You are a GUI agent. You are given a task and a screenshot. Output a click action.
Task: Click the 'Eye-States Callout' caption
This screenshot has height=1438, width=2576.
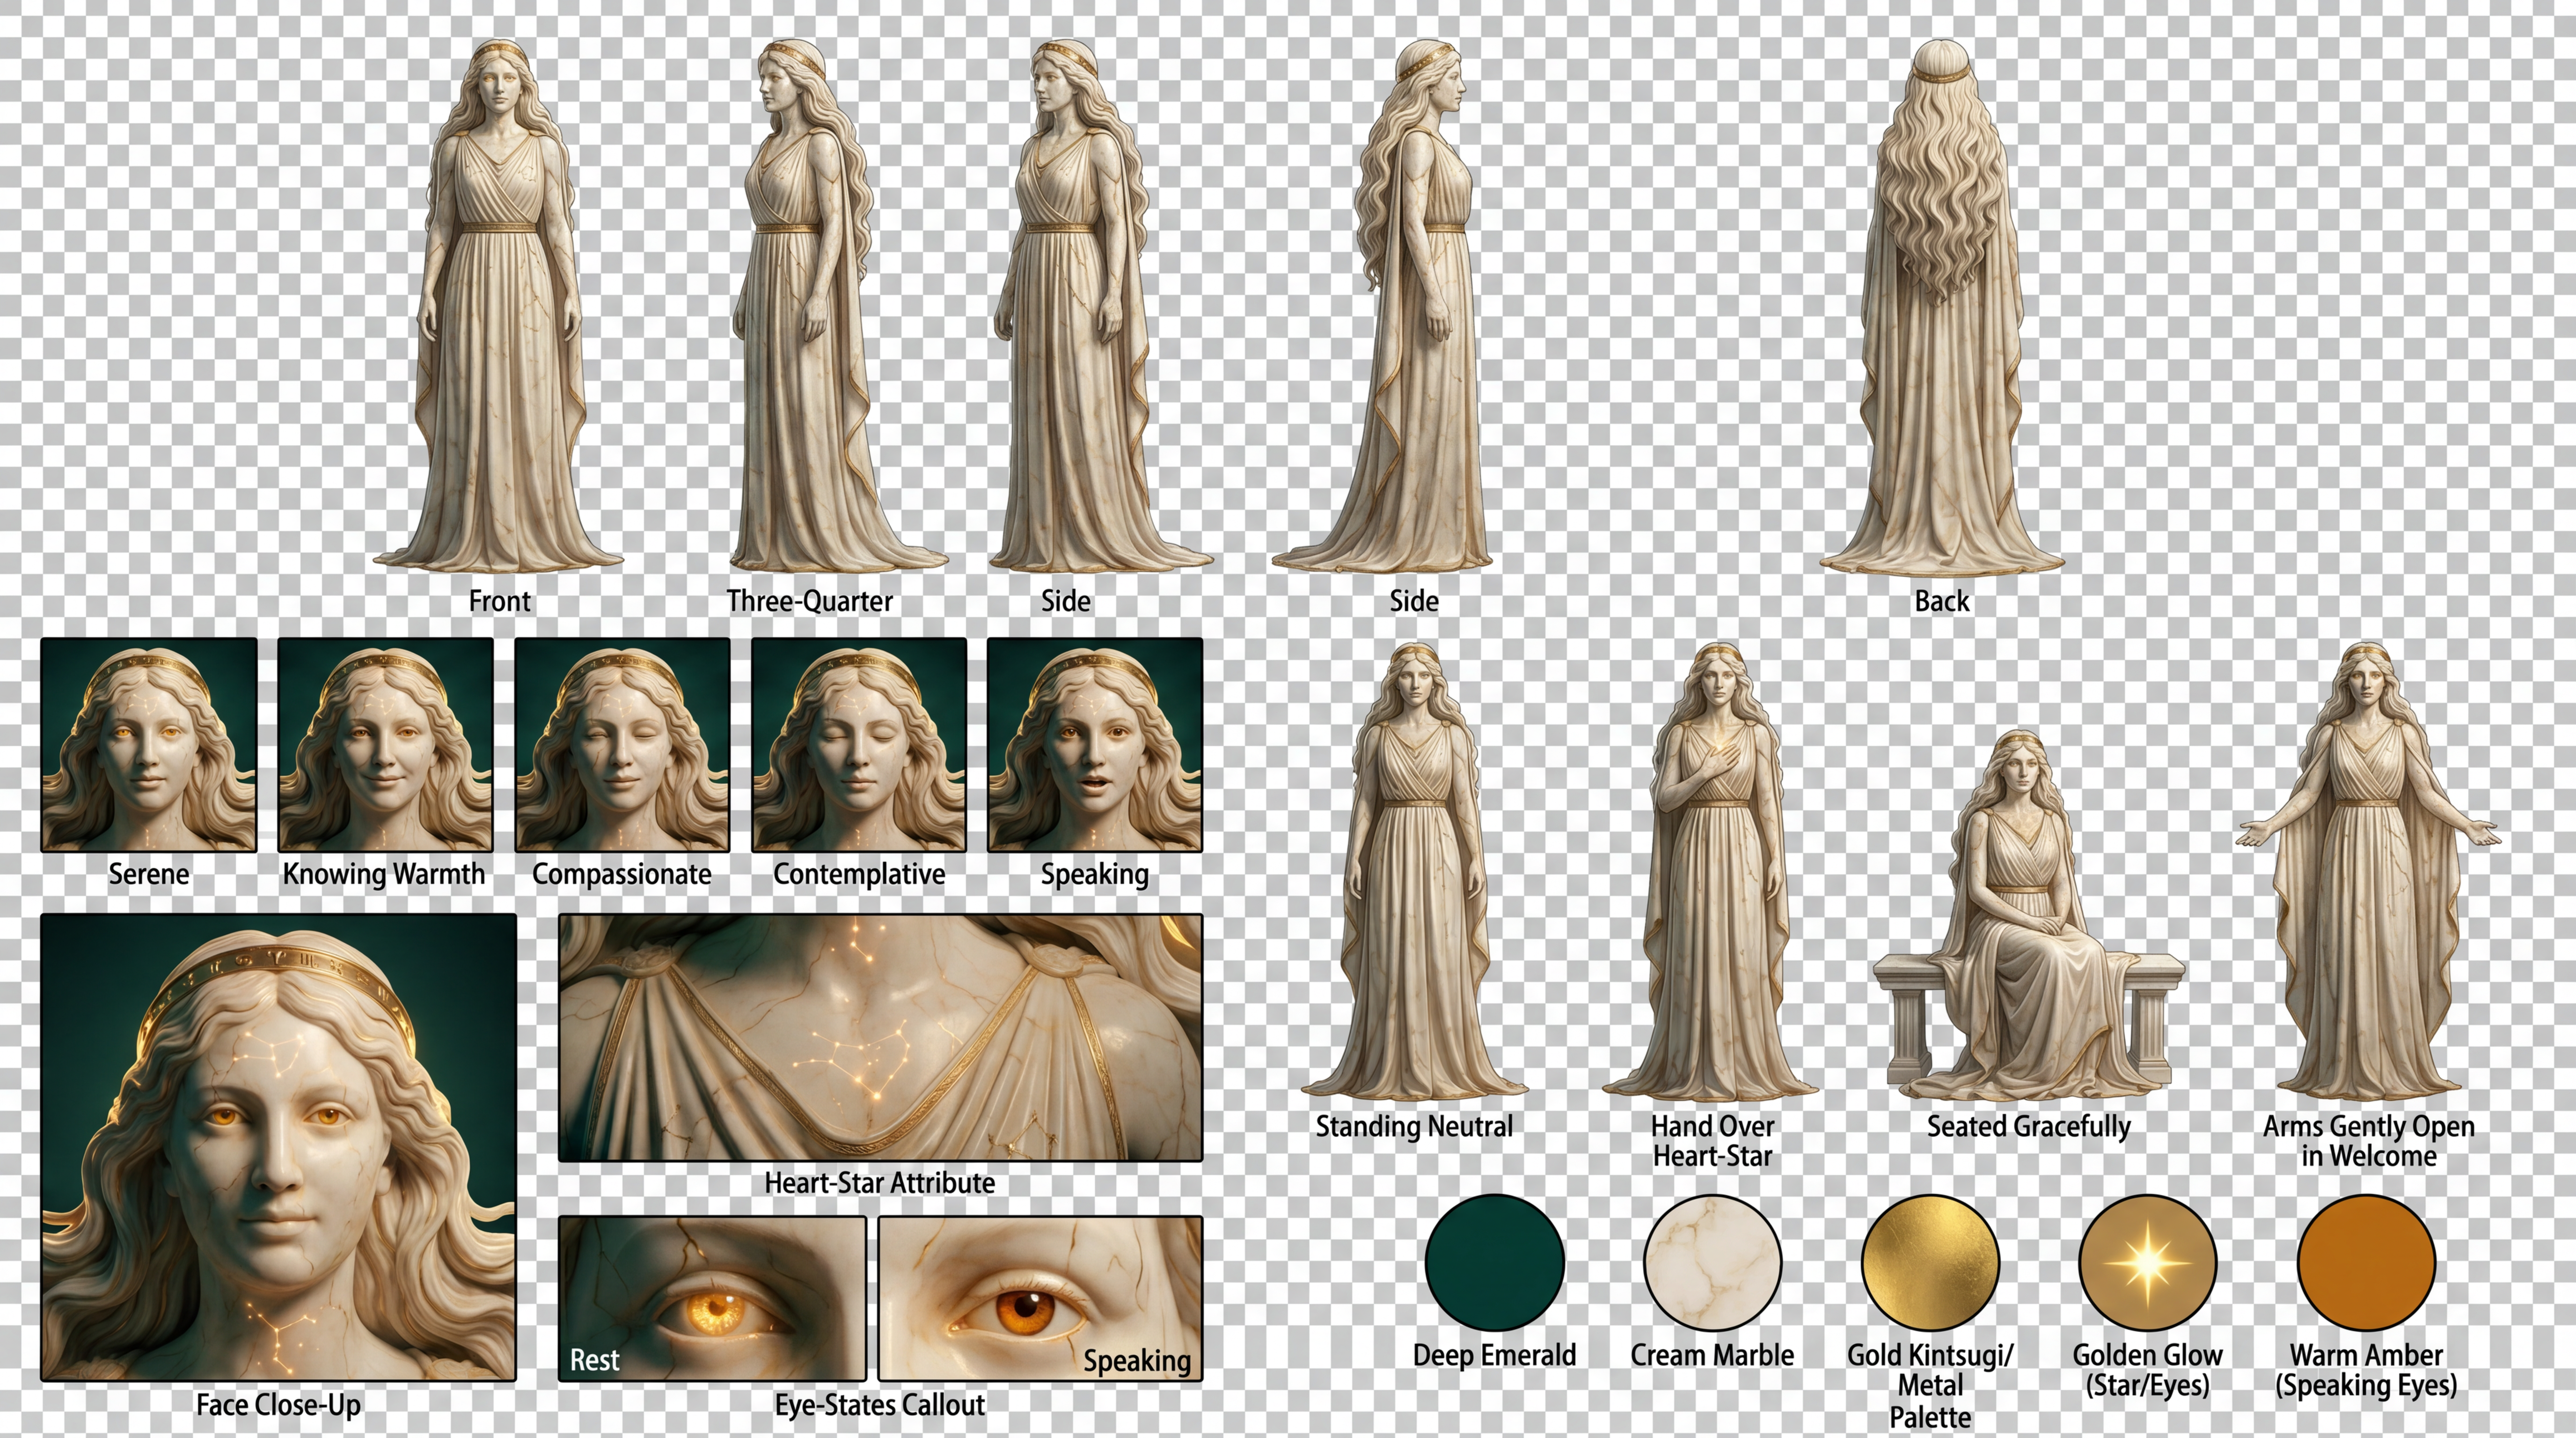pyautogui.click(x=880, y=1405)
